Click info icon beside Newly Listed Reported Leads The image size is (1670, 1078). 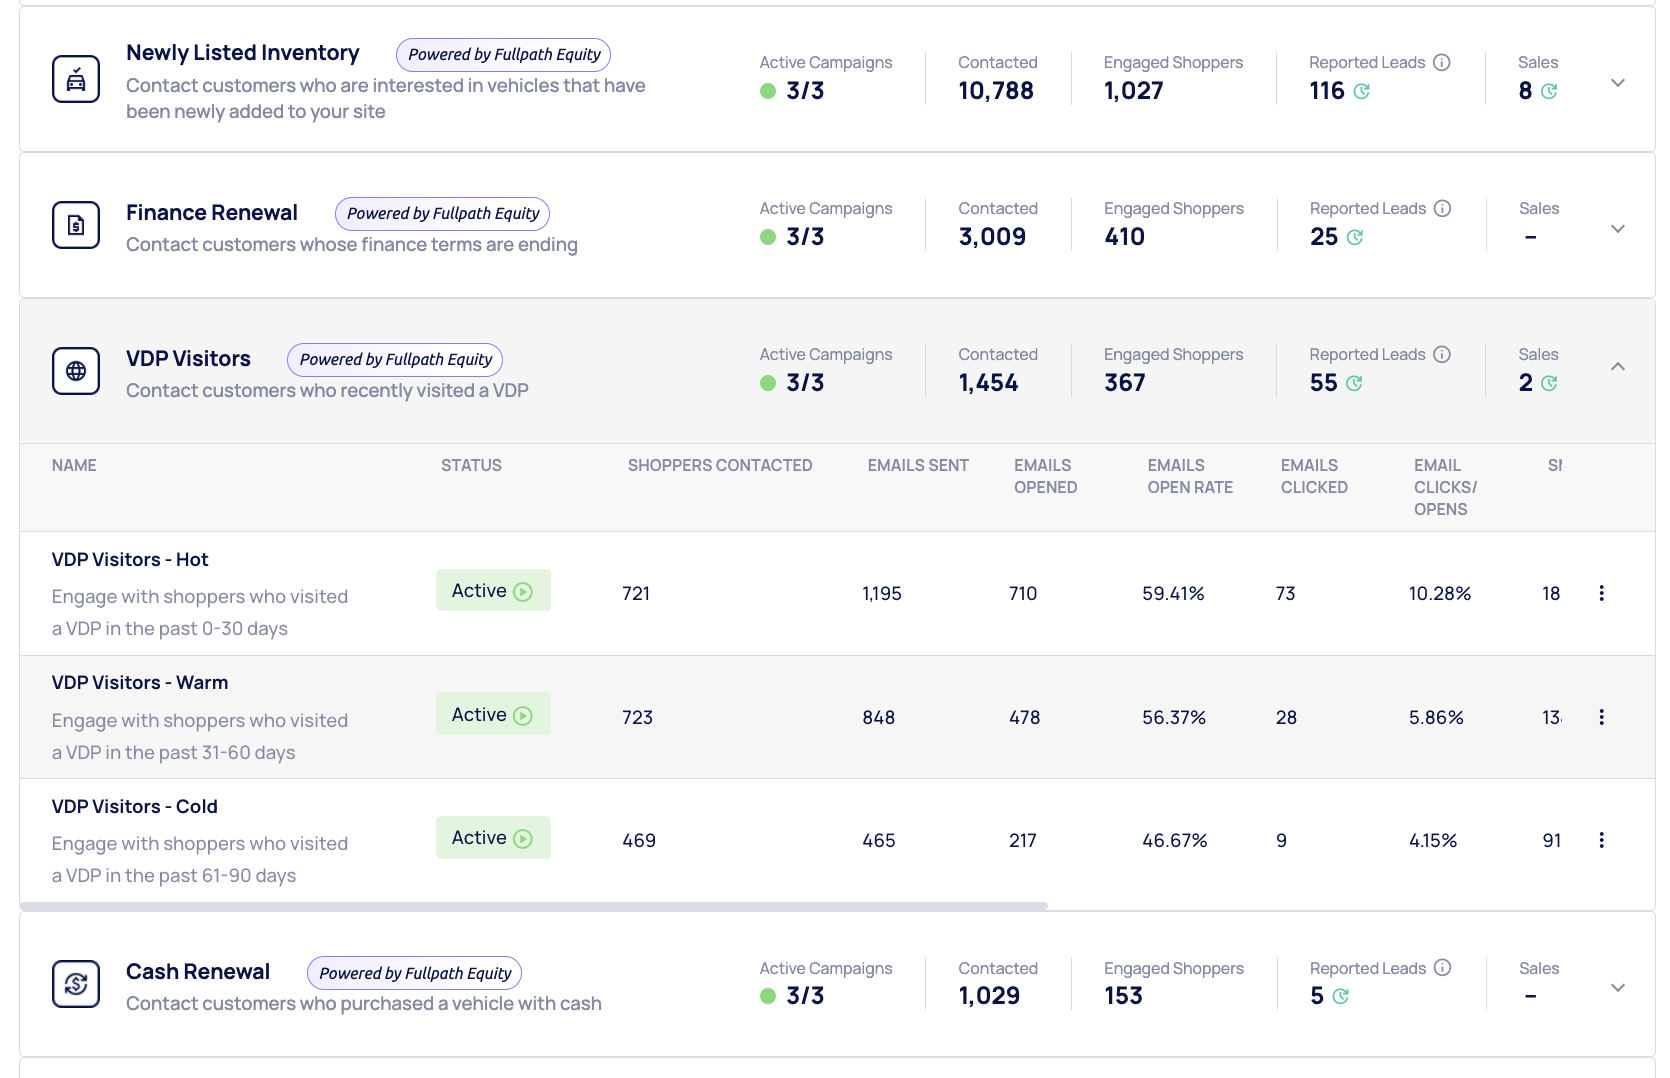pos(1441,63)
